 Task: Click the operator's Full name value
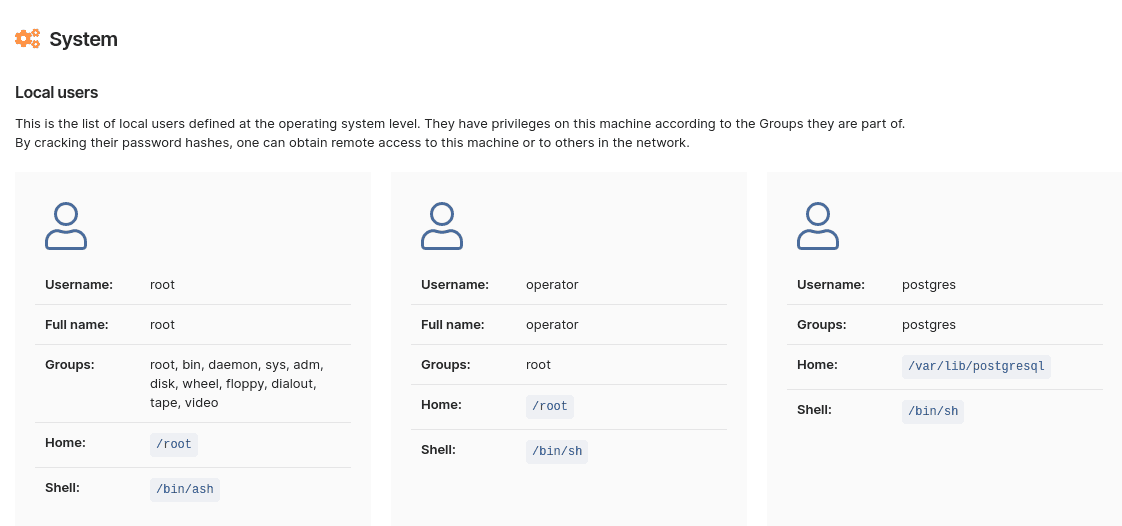pyautogui.click(x=552, y=325)
